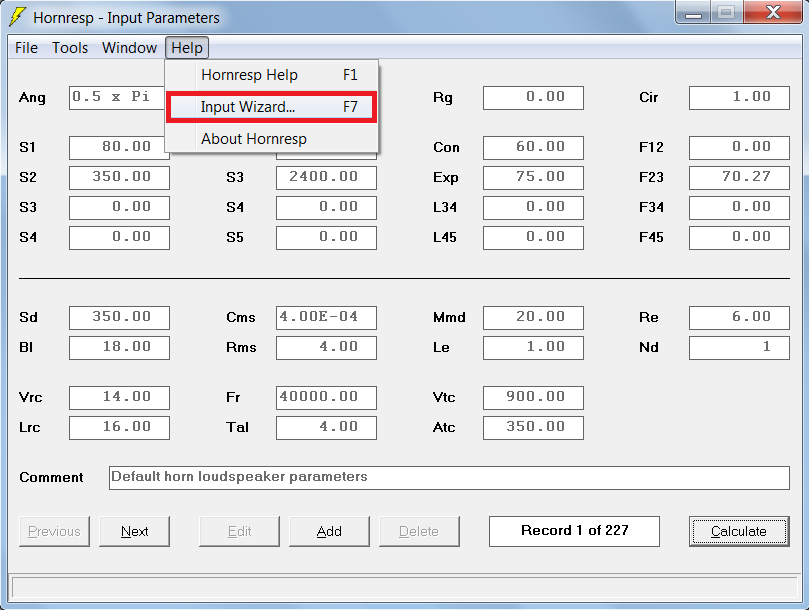This screenshot has height=610, width=809.
Task: Click the Nd field showing 1
Action: tap(739, 347)
